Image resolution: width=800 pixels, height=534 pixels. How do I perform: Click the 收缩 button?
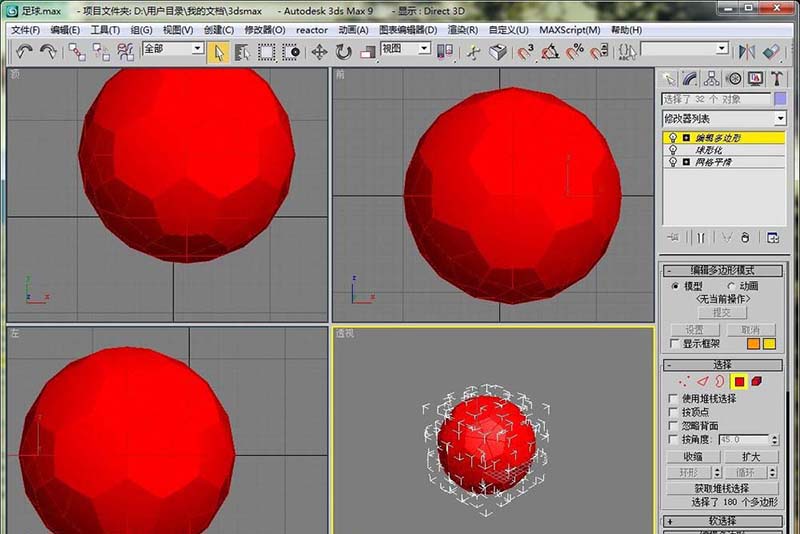point(693,456)
